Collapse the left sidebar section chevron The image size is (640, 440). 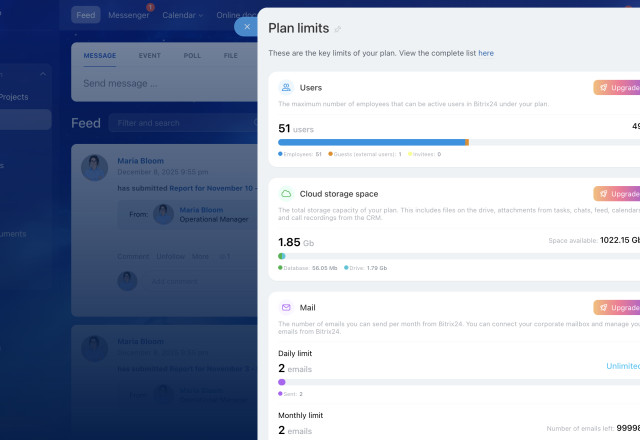[x=43, y=74]
